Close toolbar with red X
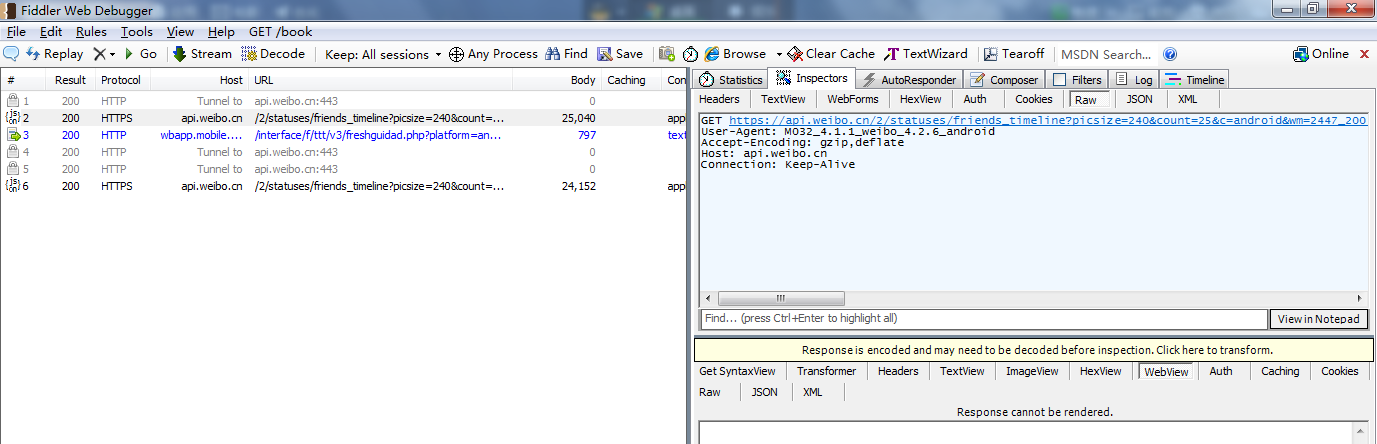The image size is (1377, 444). 1364,54
